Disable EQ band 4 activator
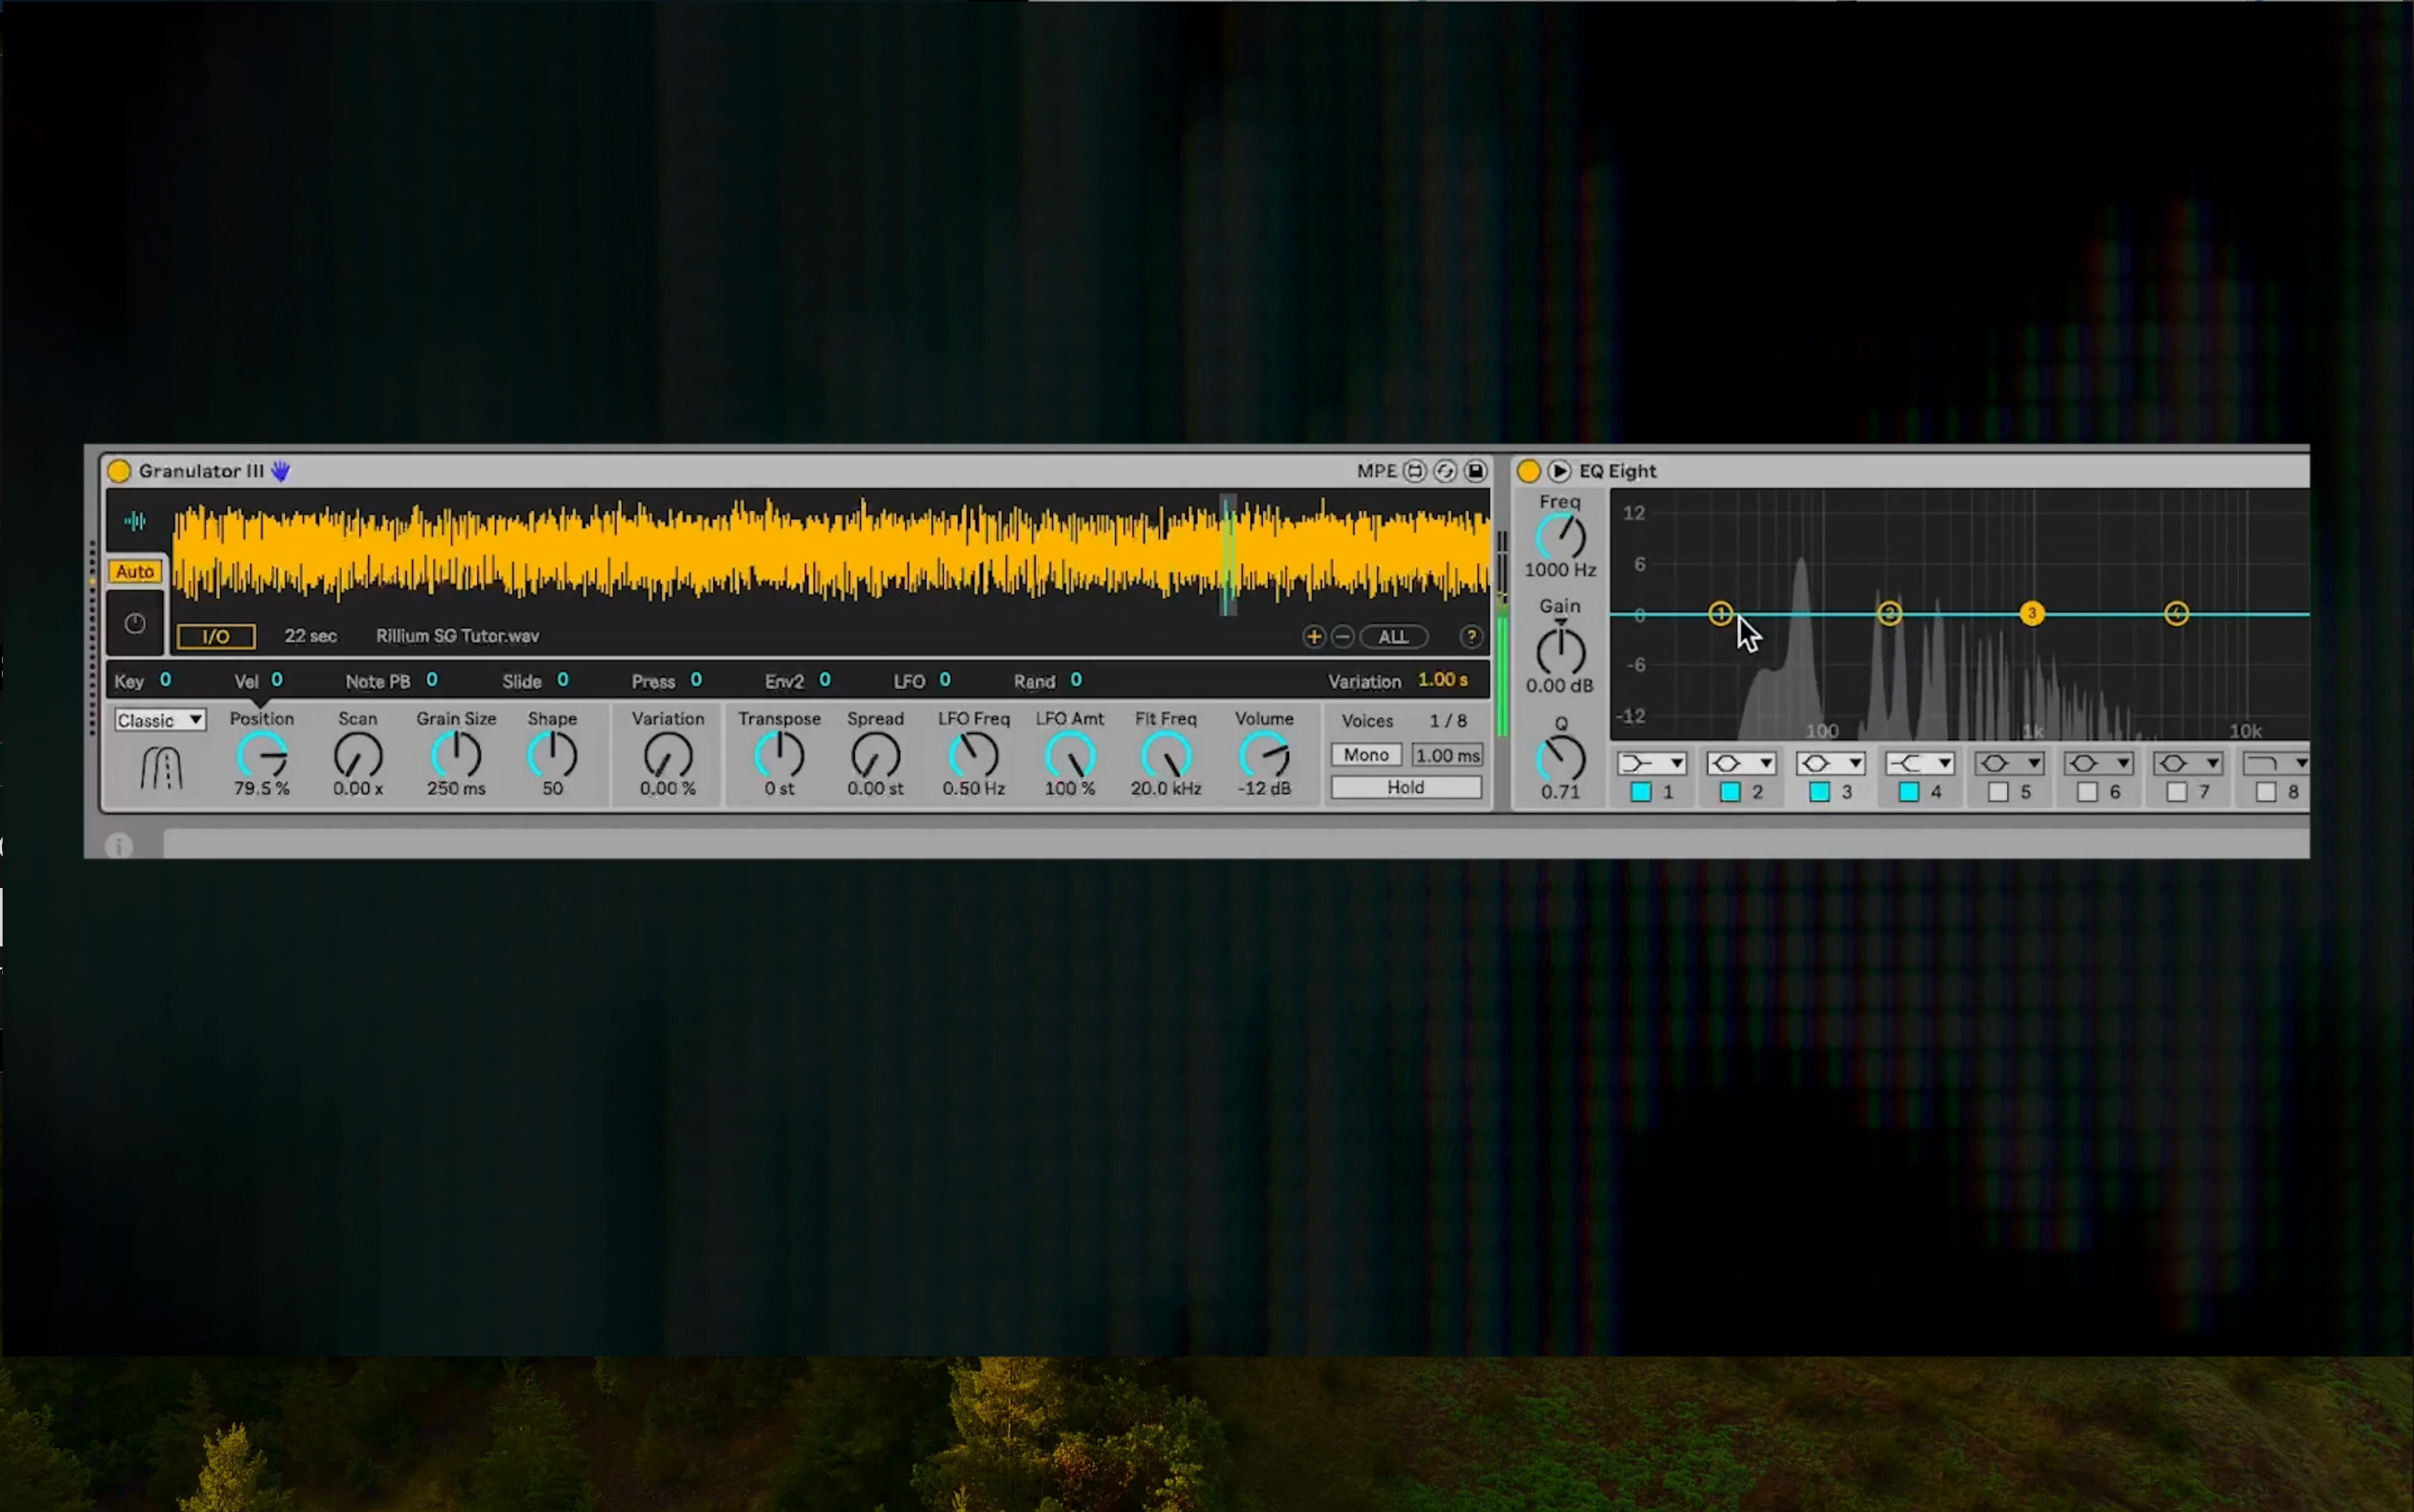 1909,792
